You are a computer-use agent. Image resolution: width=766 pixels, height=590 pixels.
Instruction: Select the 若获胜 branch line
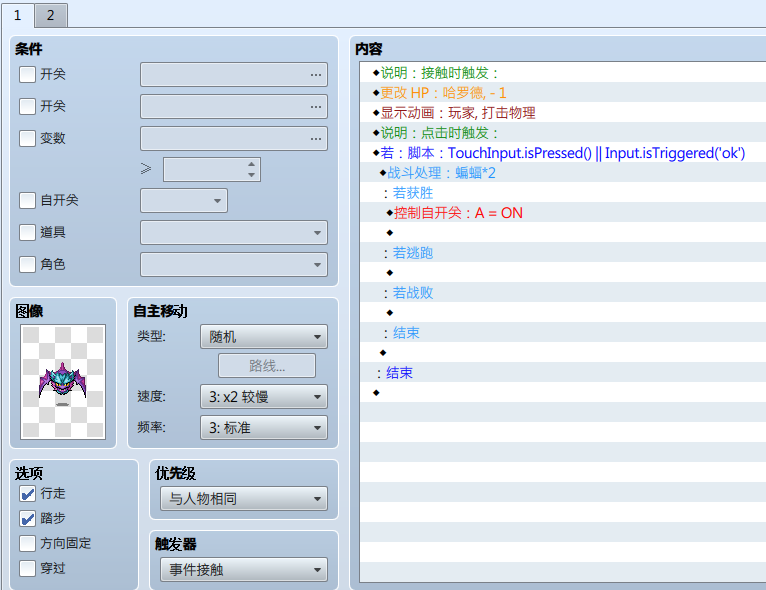[563, 193]
